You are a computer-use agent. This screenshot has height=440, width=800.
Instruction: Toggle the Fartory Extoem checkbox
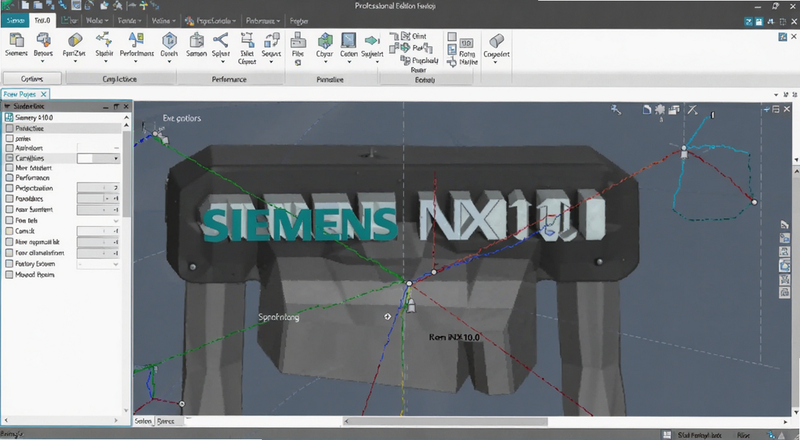click(x=9, y=264)
